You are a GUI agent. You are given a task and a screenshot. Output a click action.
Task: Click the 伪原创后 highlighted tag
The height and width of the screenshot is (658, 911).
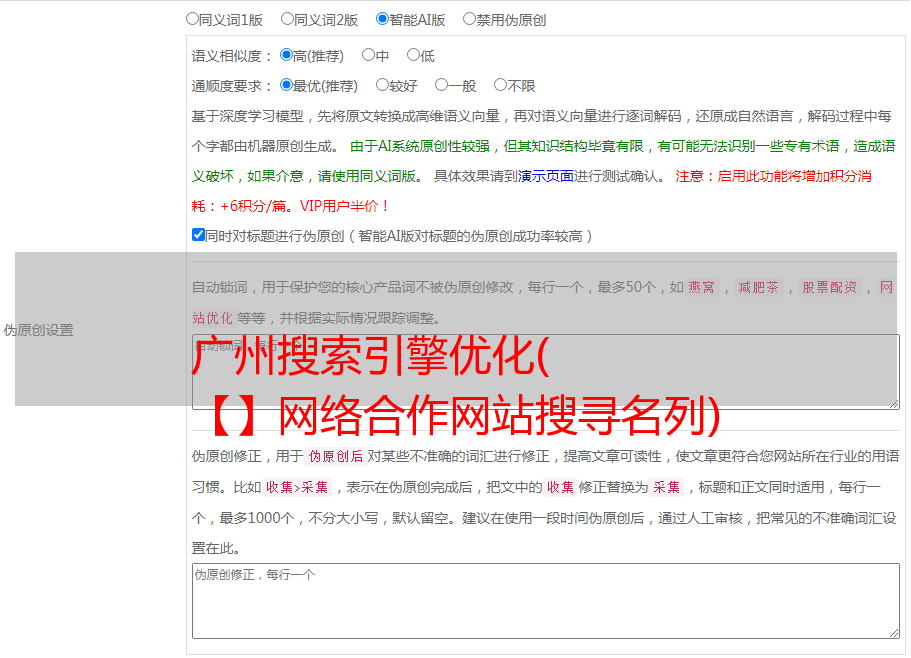click(x=336, y=456)
